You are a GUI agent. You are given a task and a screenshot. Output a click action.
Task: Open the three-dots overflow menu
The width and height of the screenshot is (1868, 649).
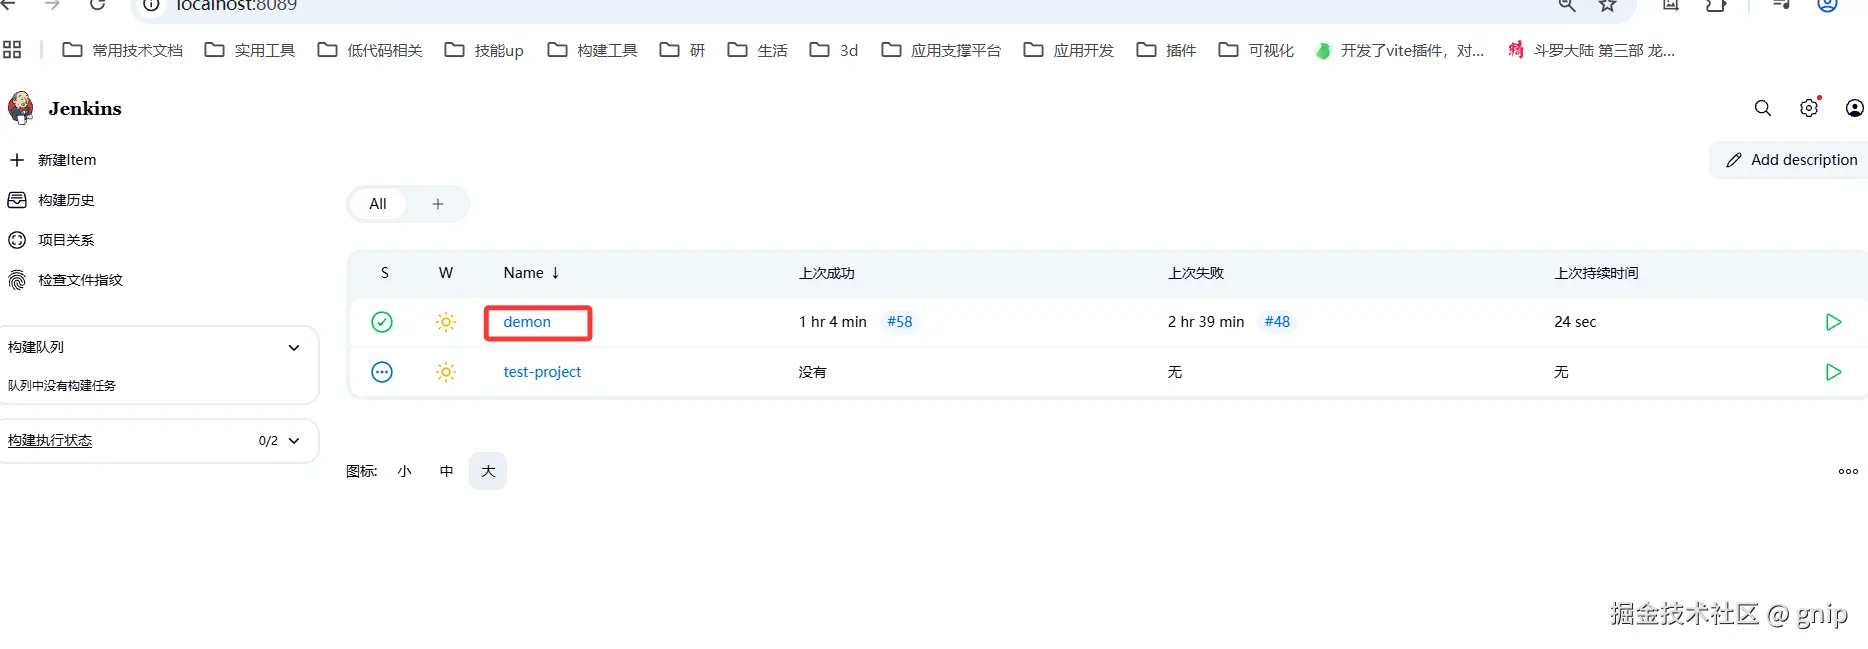(x=1848, y=471)
